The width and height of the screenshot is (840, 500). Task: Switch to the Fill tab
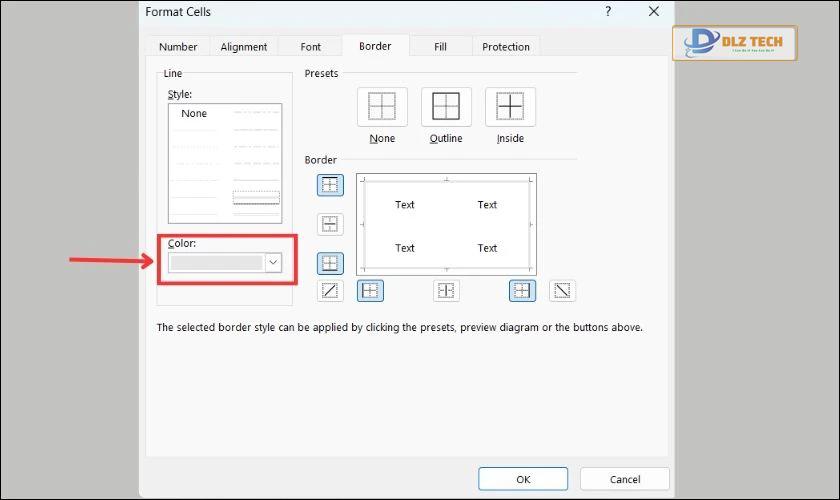(x=440, y=47)
